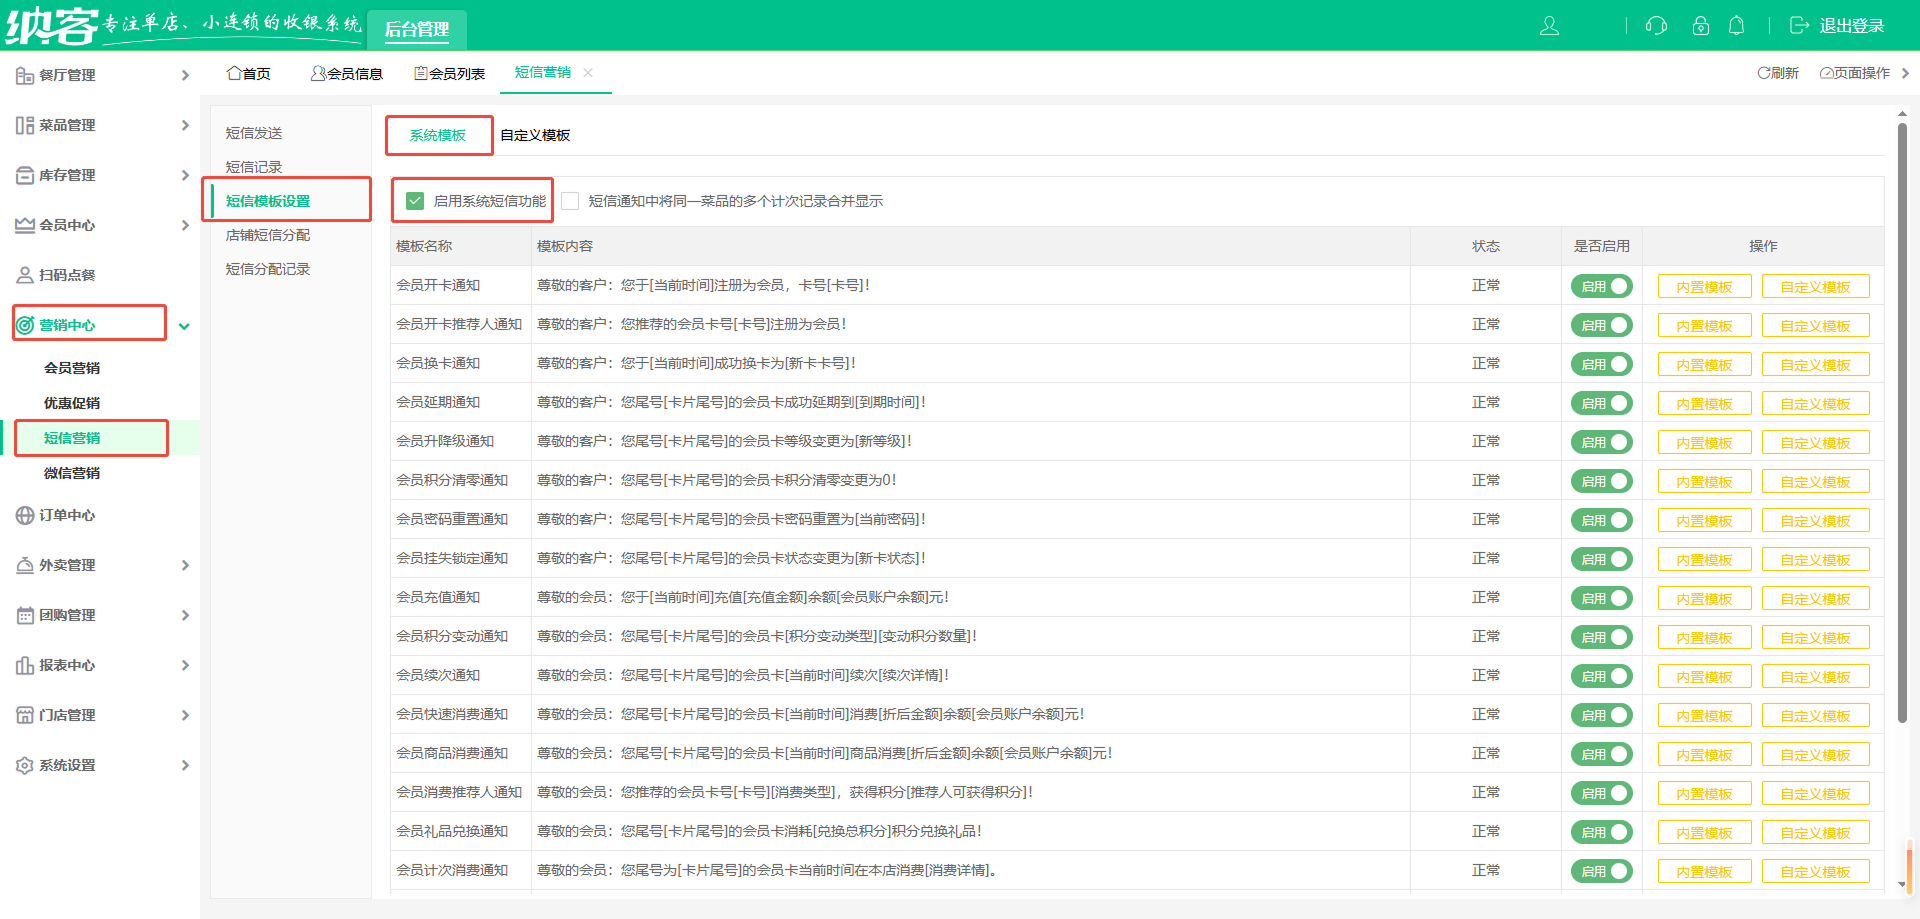Click the 订单中心 globe icon

click(25, 515)
